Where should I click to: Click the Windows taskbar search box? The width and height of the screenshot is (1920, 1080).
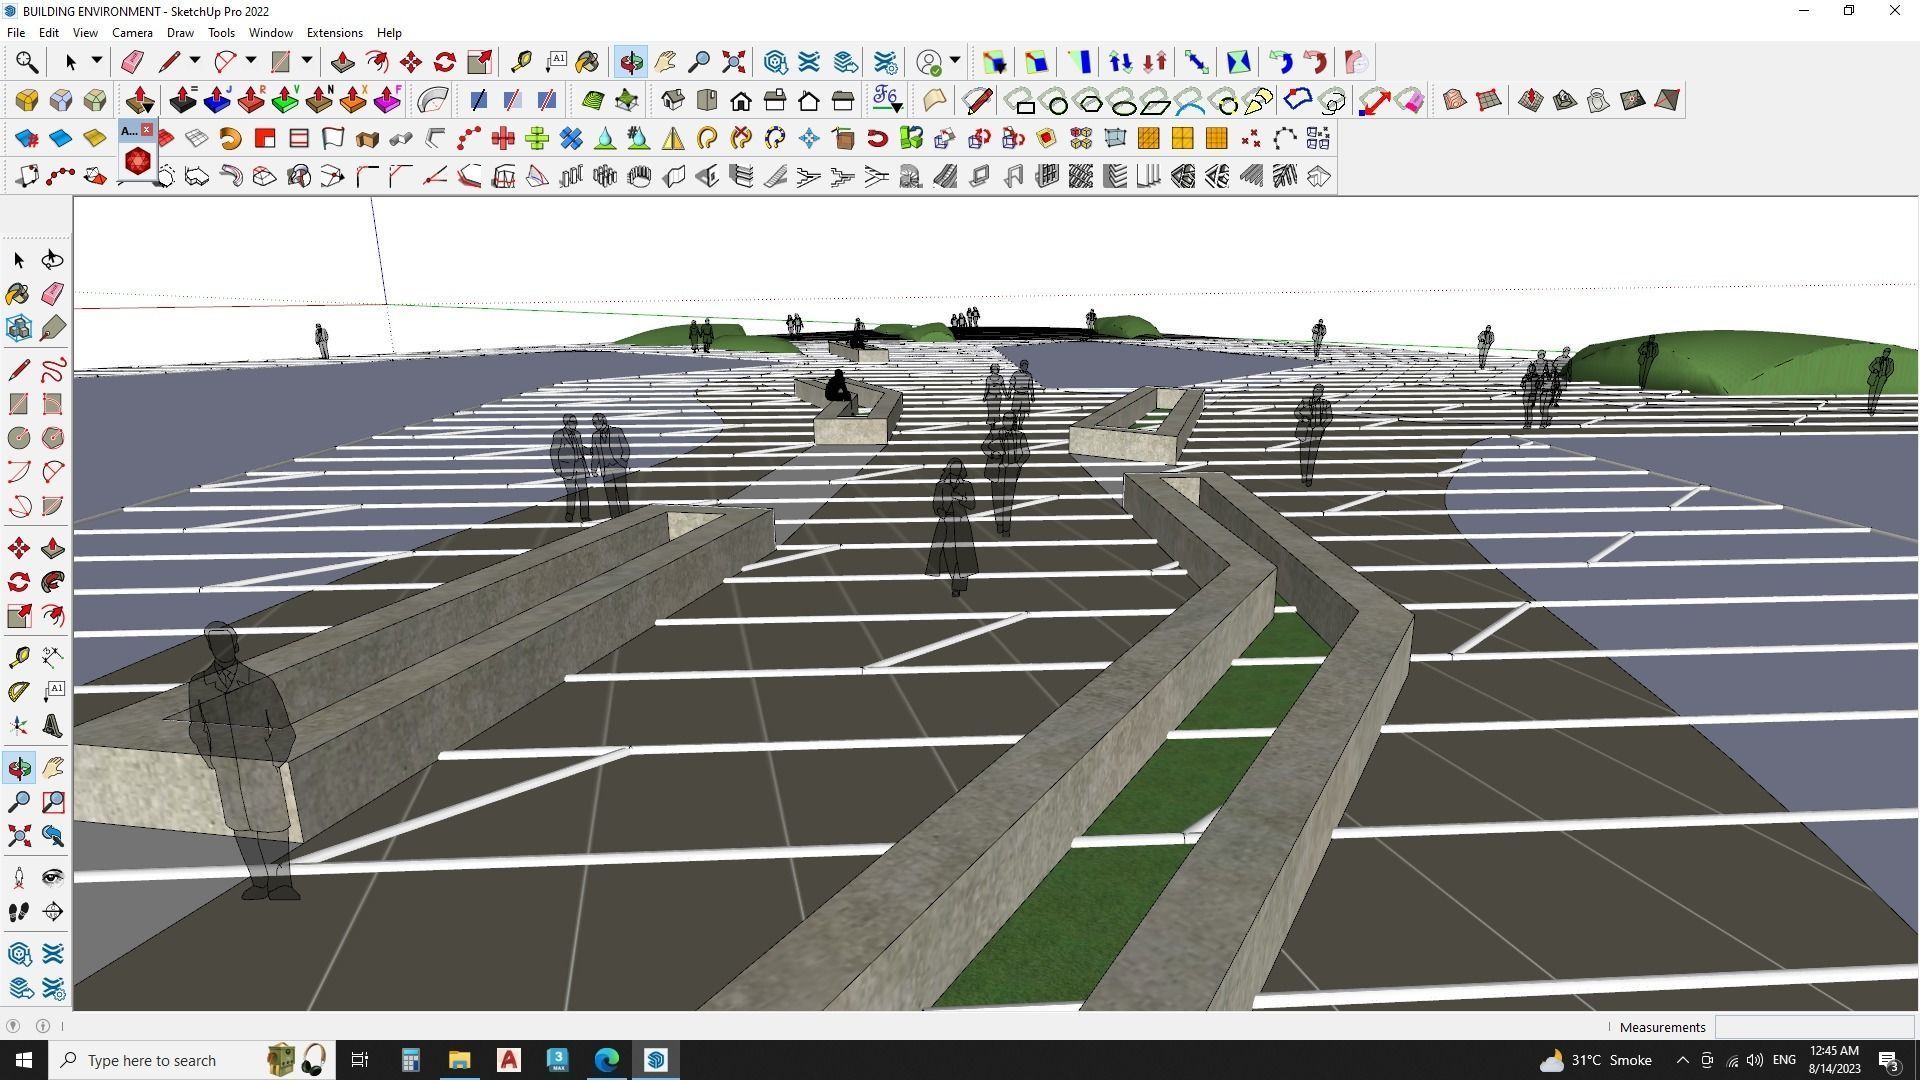[151, 1060]
